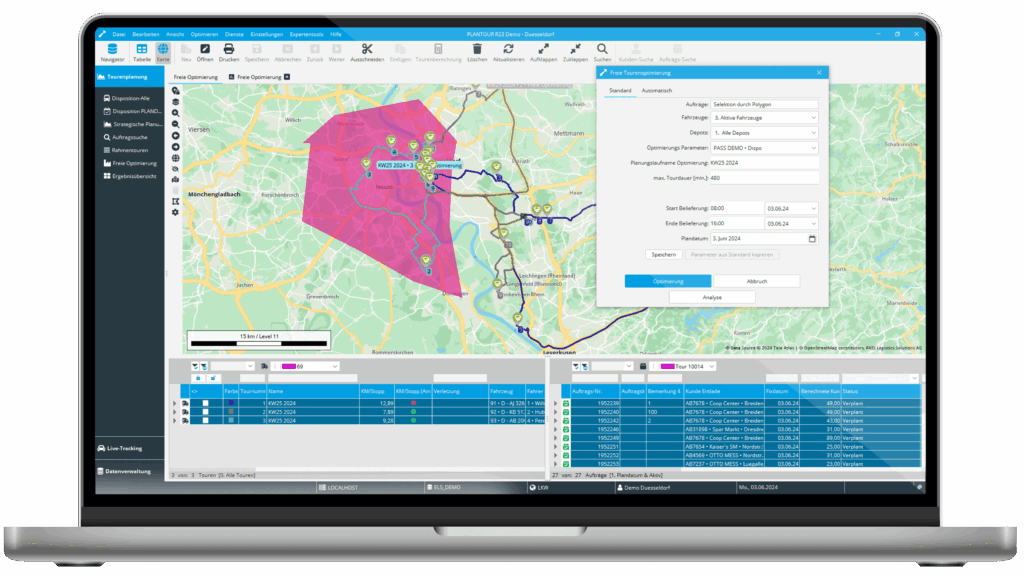Expand the Optimierungs Parameter dropdown
1024x576 pixels.
click(x=764, y=147)
